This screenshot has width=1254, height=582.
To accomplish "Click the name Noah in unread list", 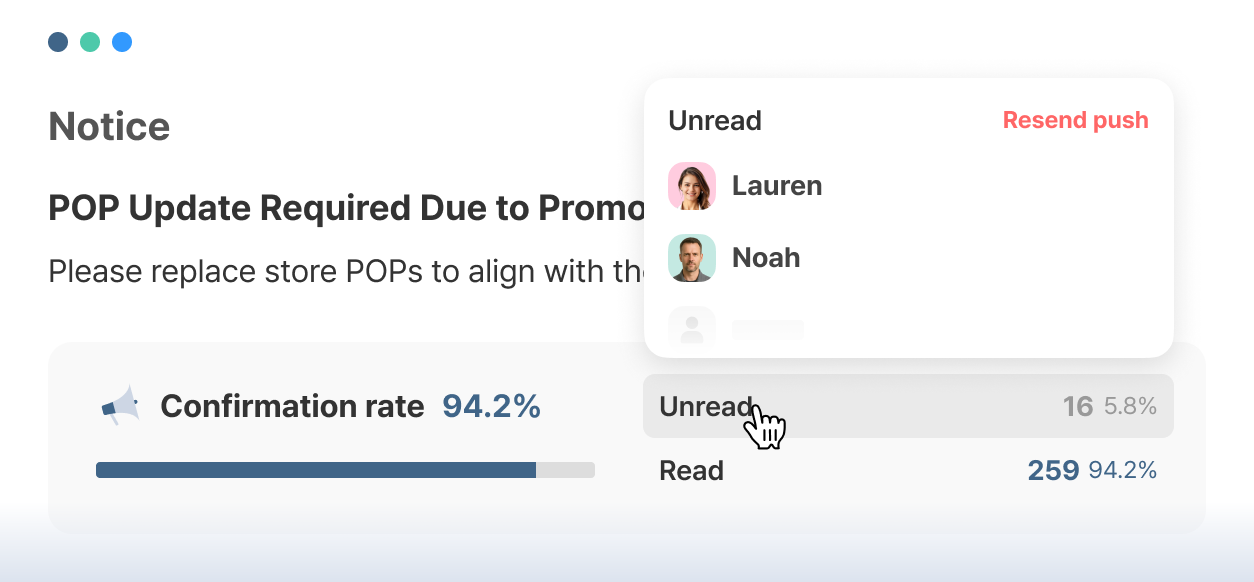I will click(x=766, y=258).
